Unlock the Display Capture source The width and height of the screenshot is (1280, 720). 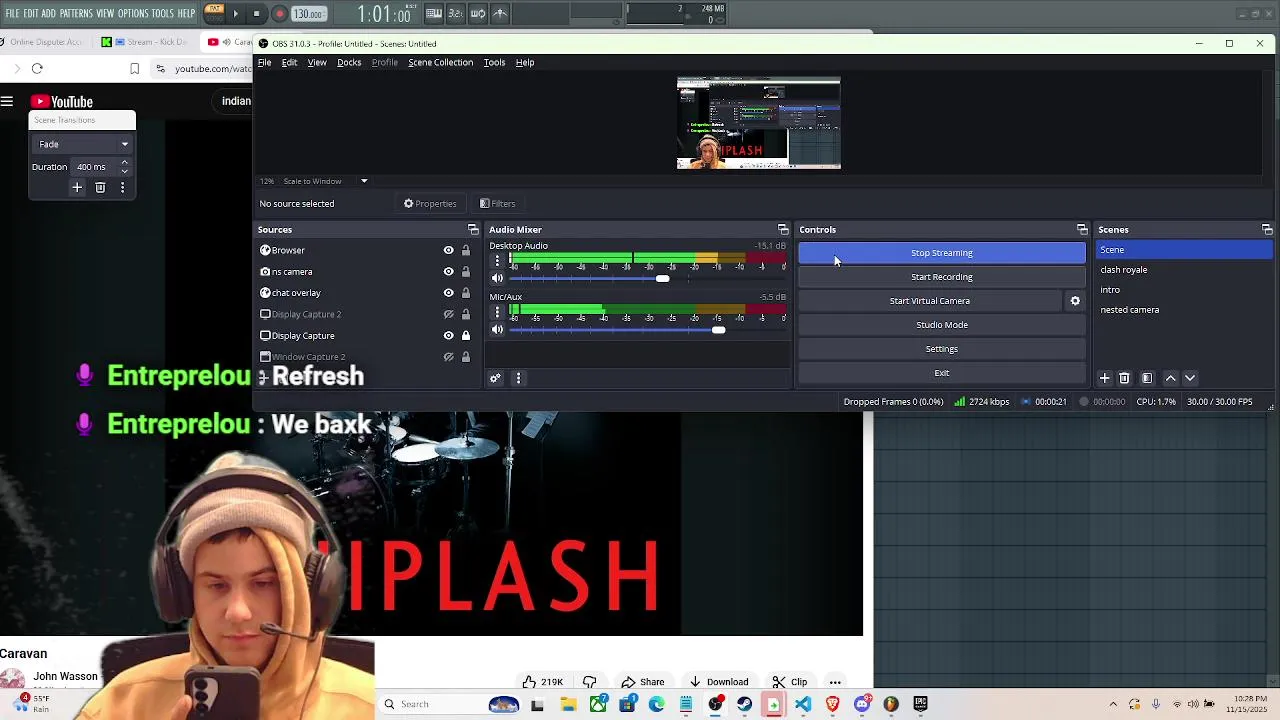pyautogui.click(x=465, y=335)
